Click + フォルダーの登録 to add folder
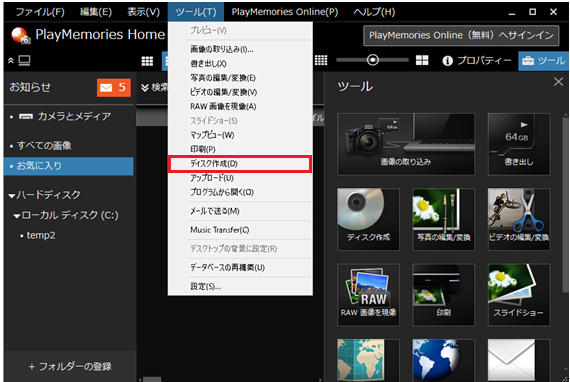This screenshot has height=382, width=570. pyautogui.click(x=70, y=366)
